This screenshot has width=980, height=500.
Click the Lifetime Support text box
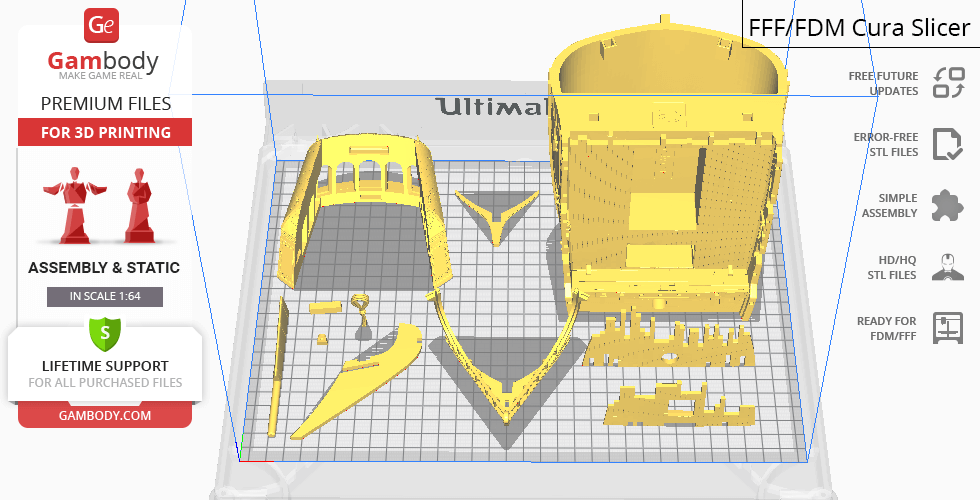click(104, 373)
